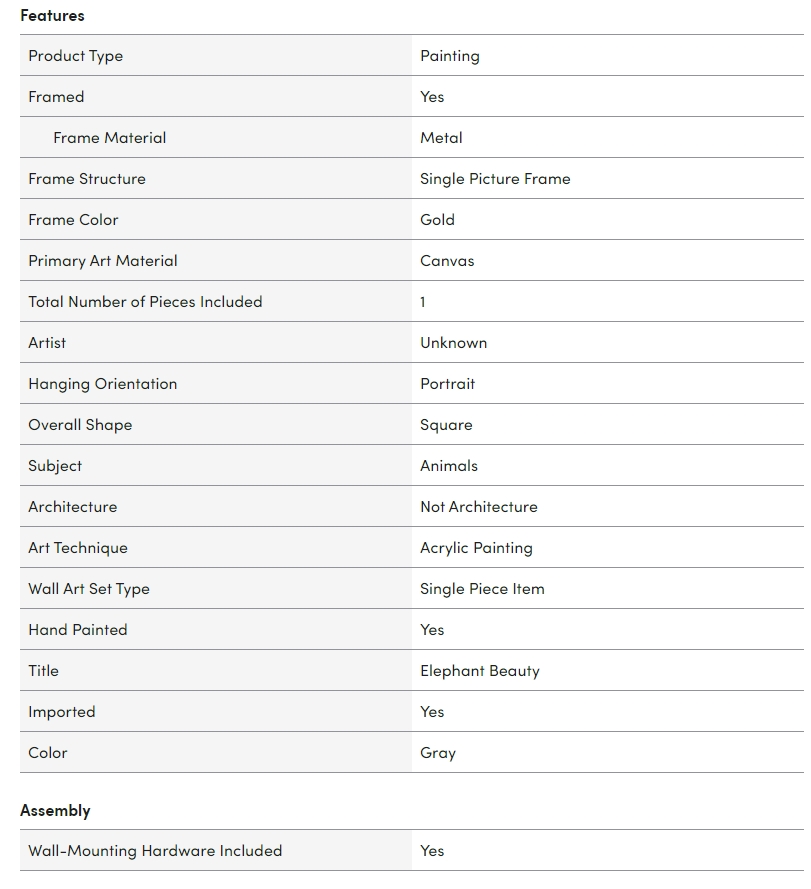Click the Gray color value

click(438, 753)
